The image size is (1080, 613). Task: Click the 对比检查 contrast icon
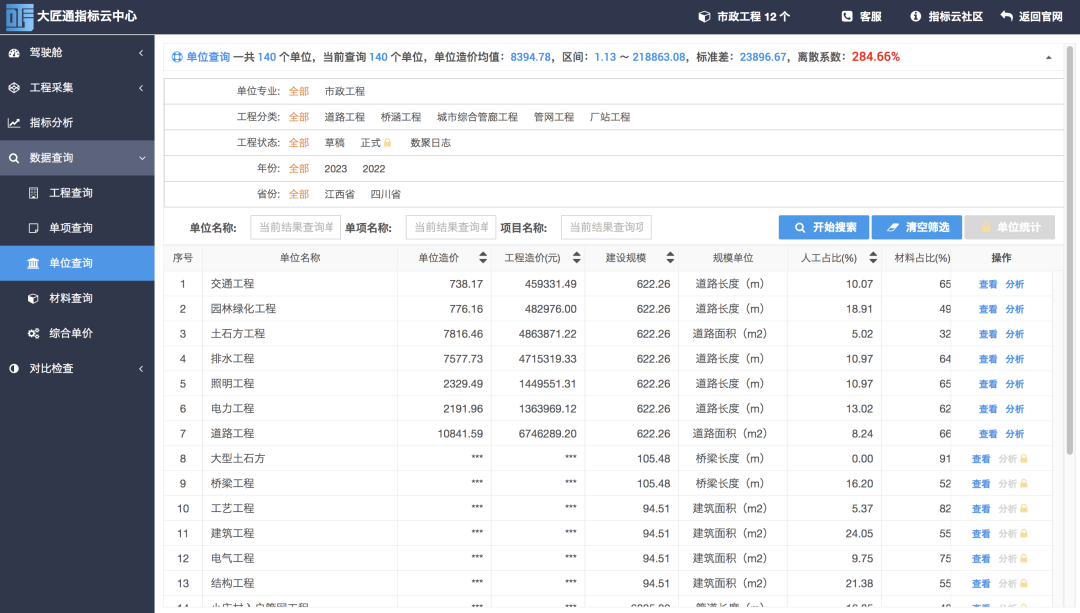pos(14,368)
